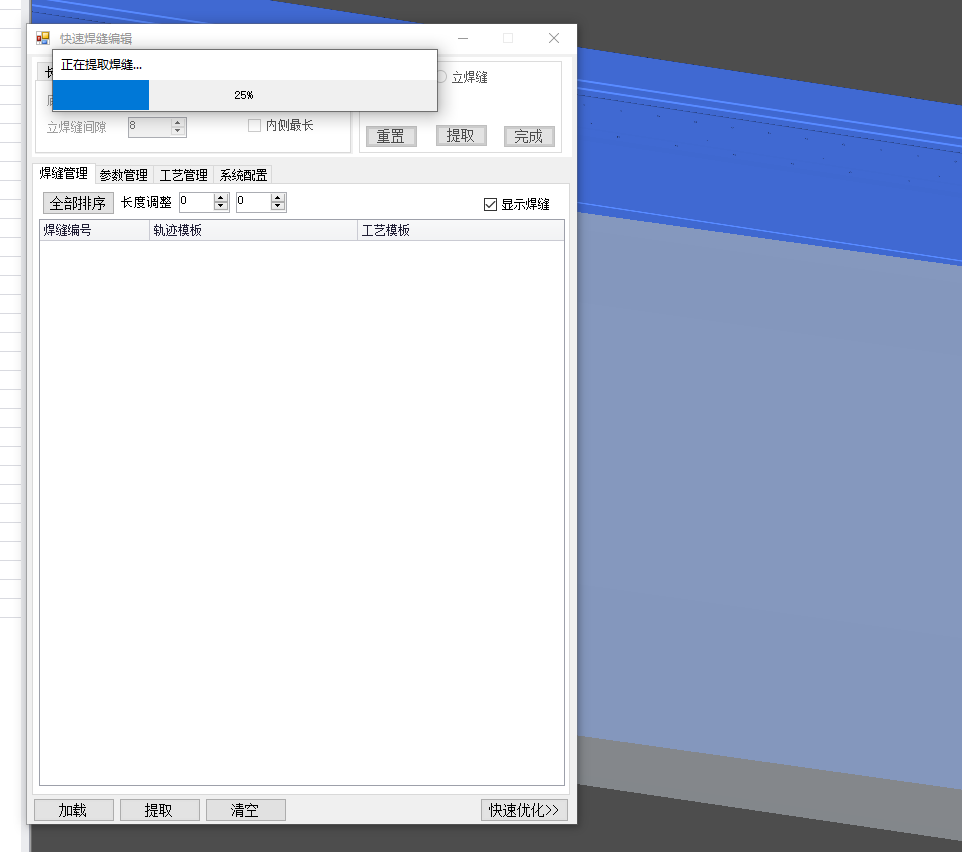Minimize the 快速焊缝编辑 window
962x852 pixels.
pos(463,38)
